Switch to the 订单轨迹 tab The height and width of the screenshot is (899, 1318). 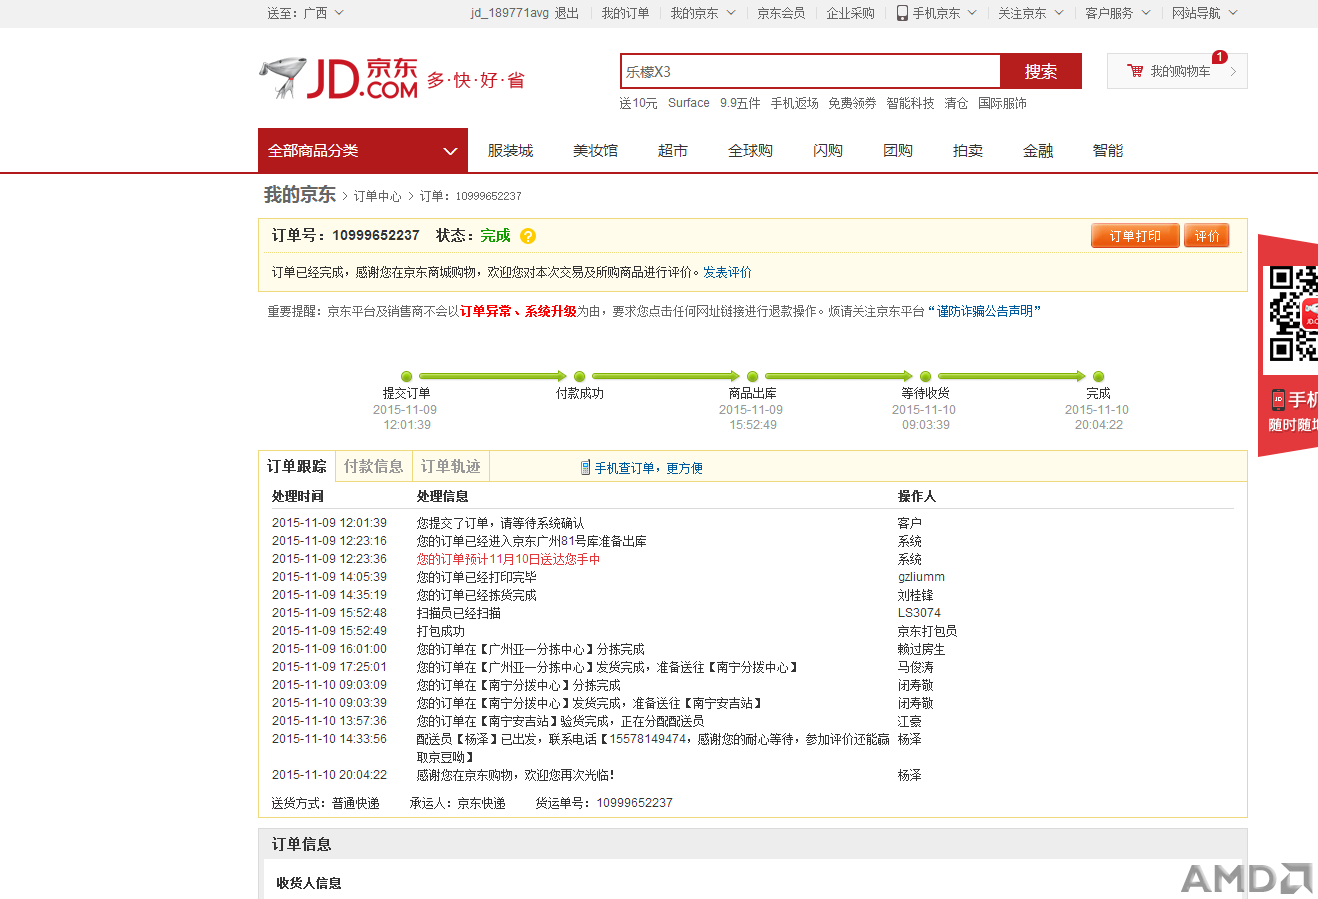pos(451,467)
